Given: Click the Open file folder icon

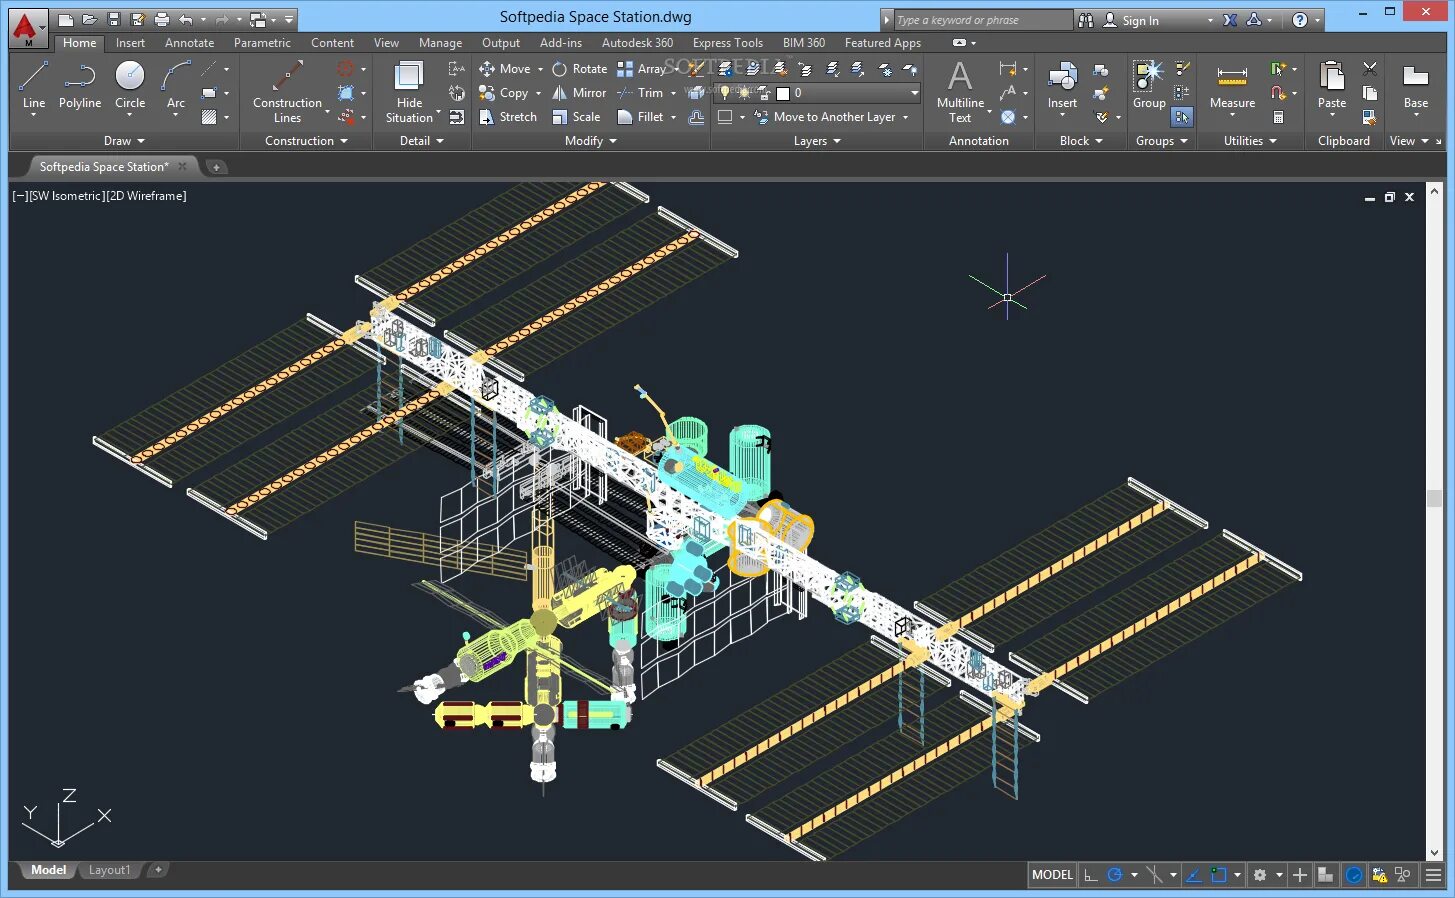Looking at the screenshot, I should pyautogui.click(x=90, y=20).
